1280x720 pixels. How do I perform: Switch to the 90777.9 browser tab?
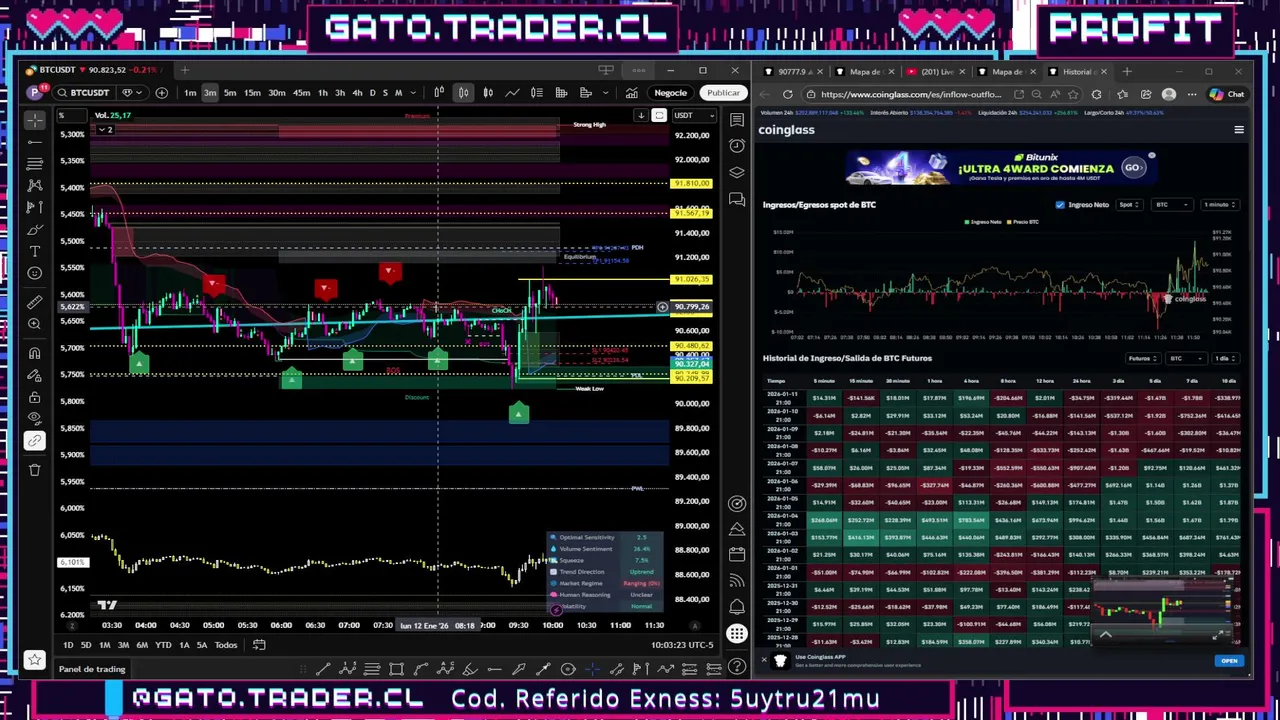pyautogui.click(x=791, y=72)
